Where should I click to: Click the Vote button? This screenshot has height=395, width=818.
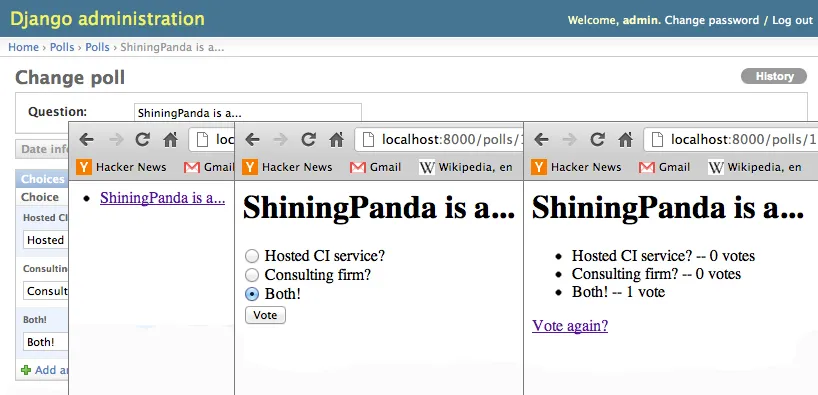tap(265, 315)
